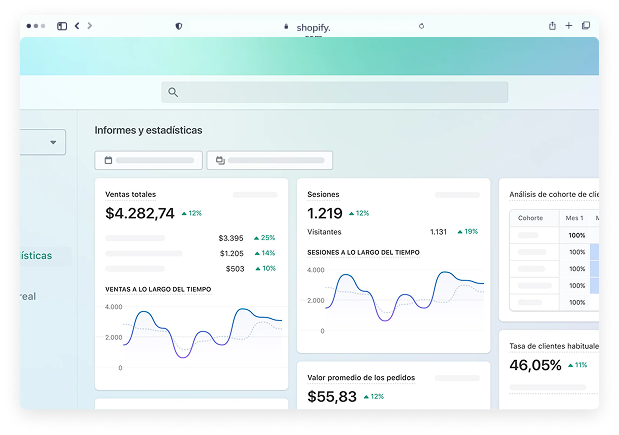The width and height of the screenshot is (619, 435).
Task: Select the Estadísticas sidebar item
Action: 36,256
